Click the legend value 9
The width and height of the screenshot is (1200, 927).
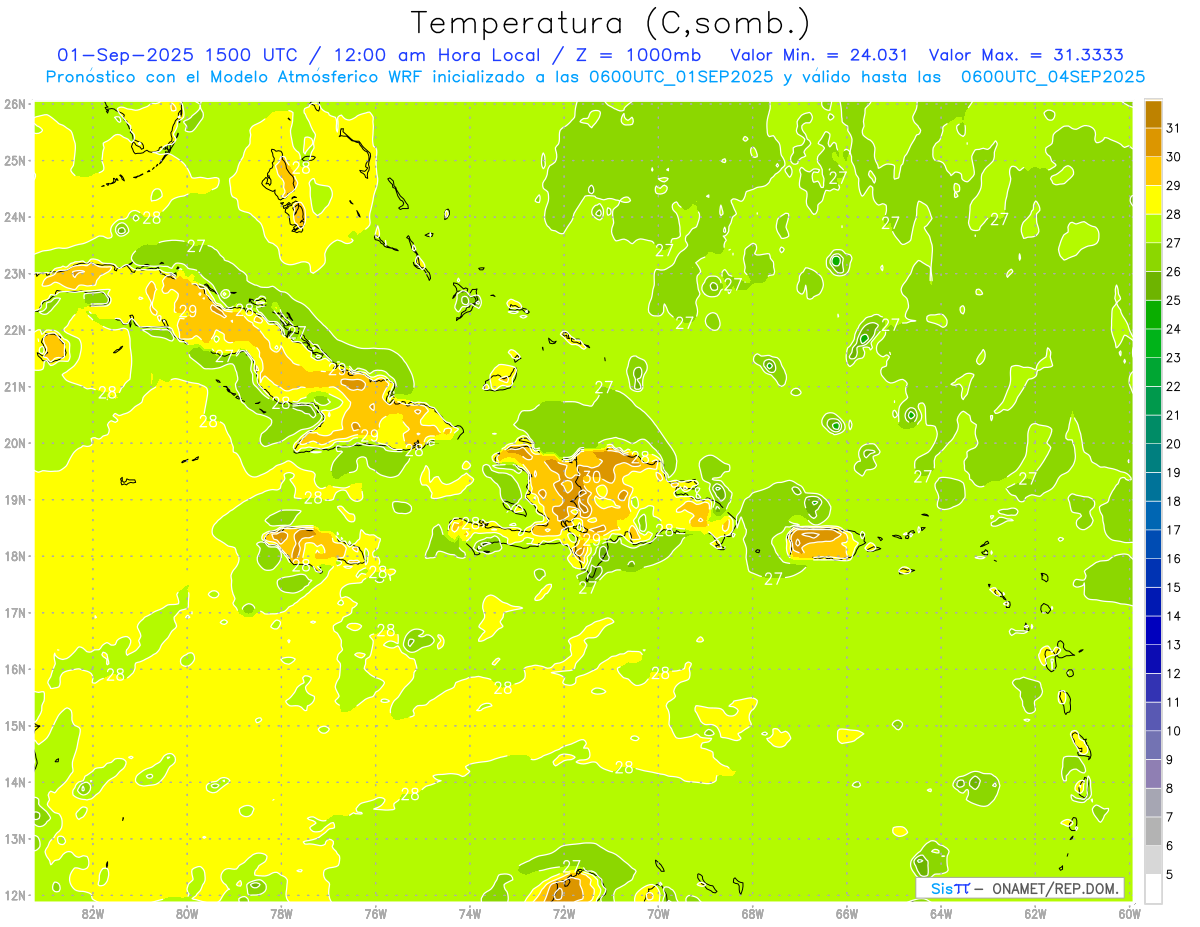click(1170, 760)
